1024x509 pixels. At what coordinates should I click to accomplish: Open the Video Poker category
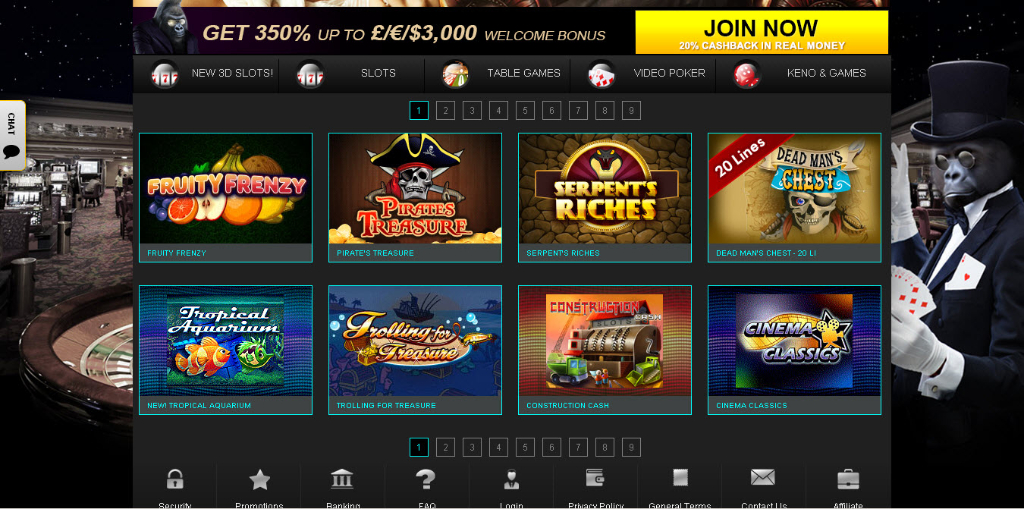click(x=647, y=74)
